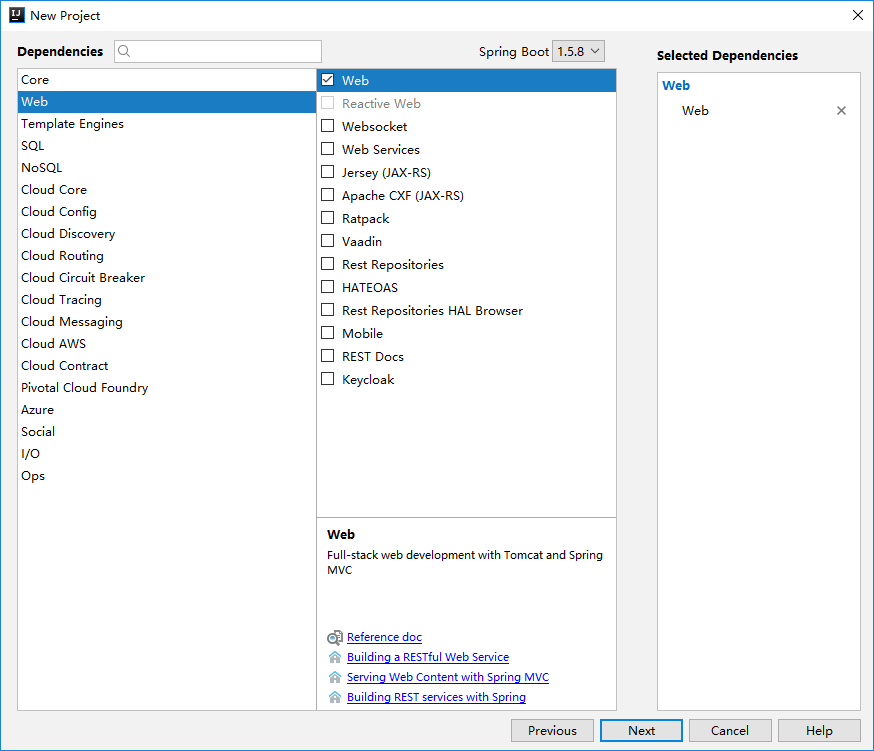Click the home icon beside Building a RESTful Web Service
This screenshot has height=751, width=874.
point(334,657)
